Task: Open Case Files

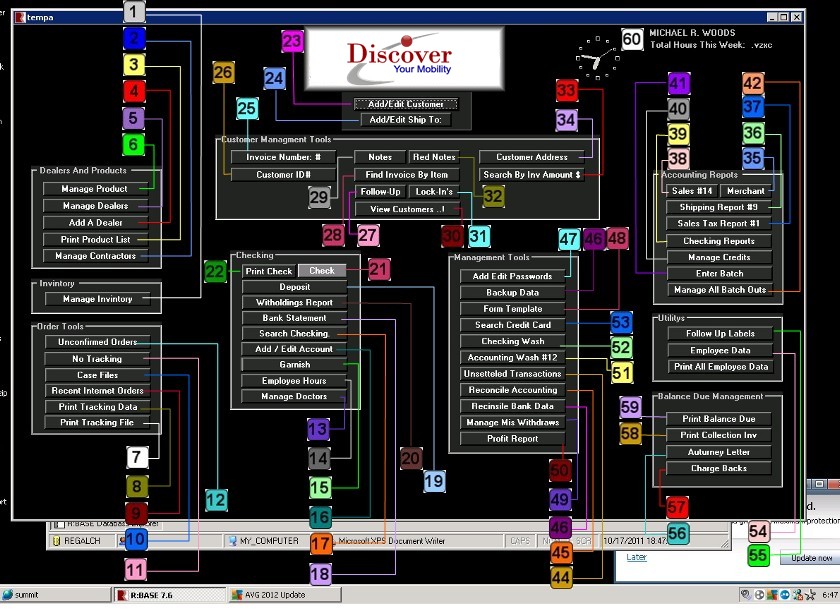Action: [98, 375]
